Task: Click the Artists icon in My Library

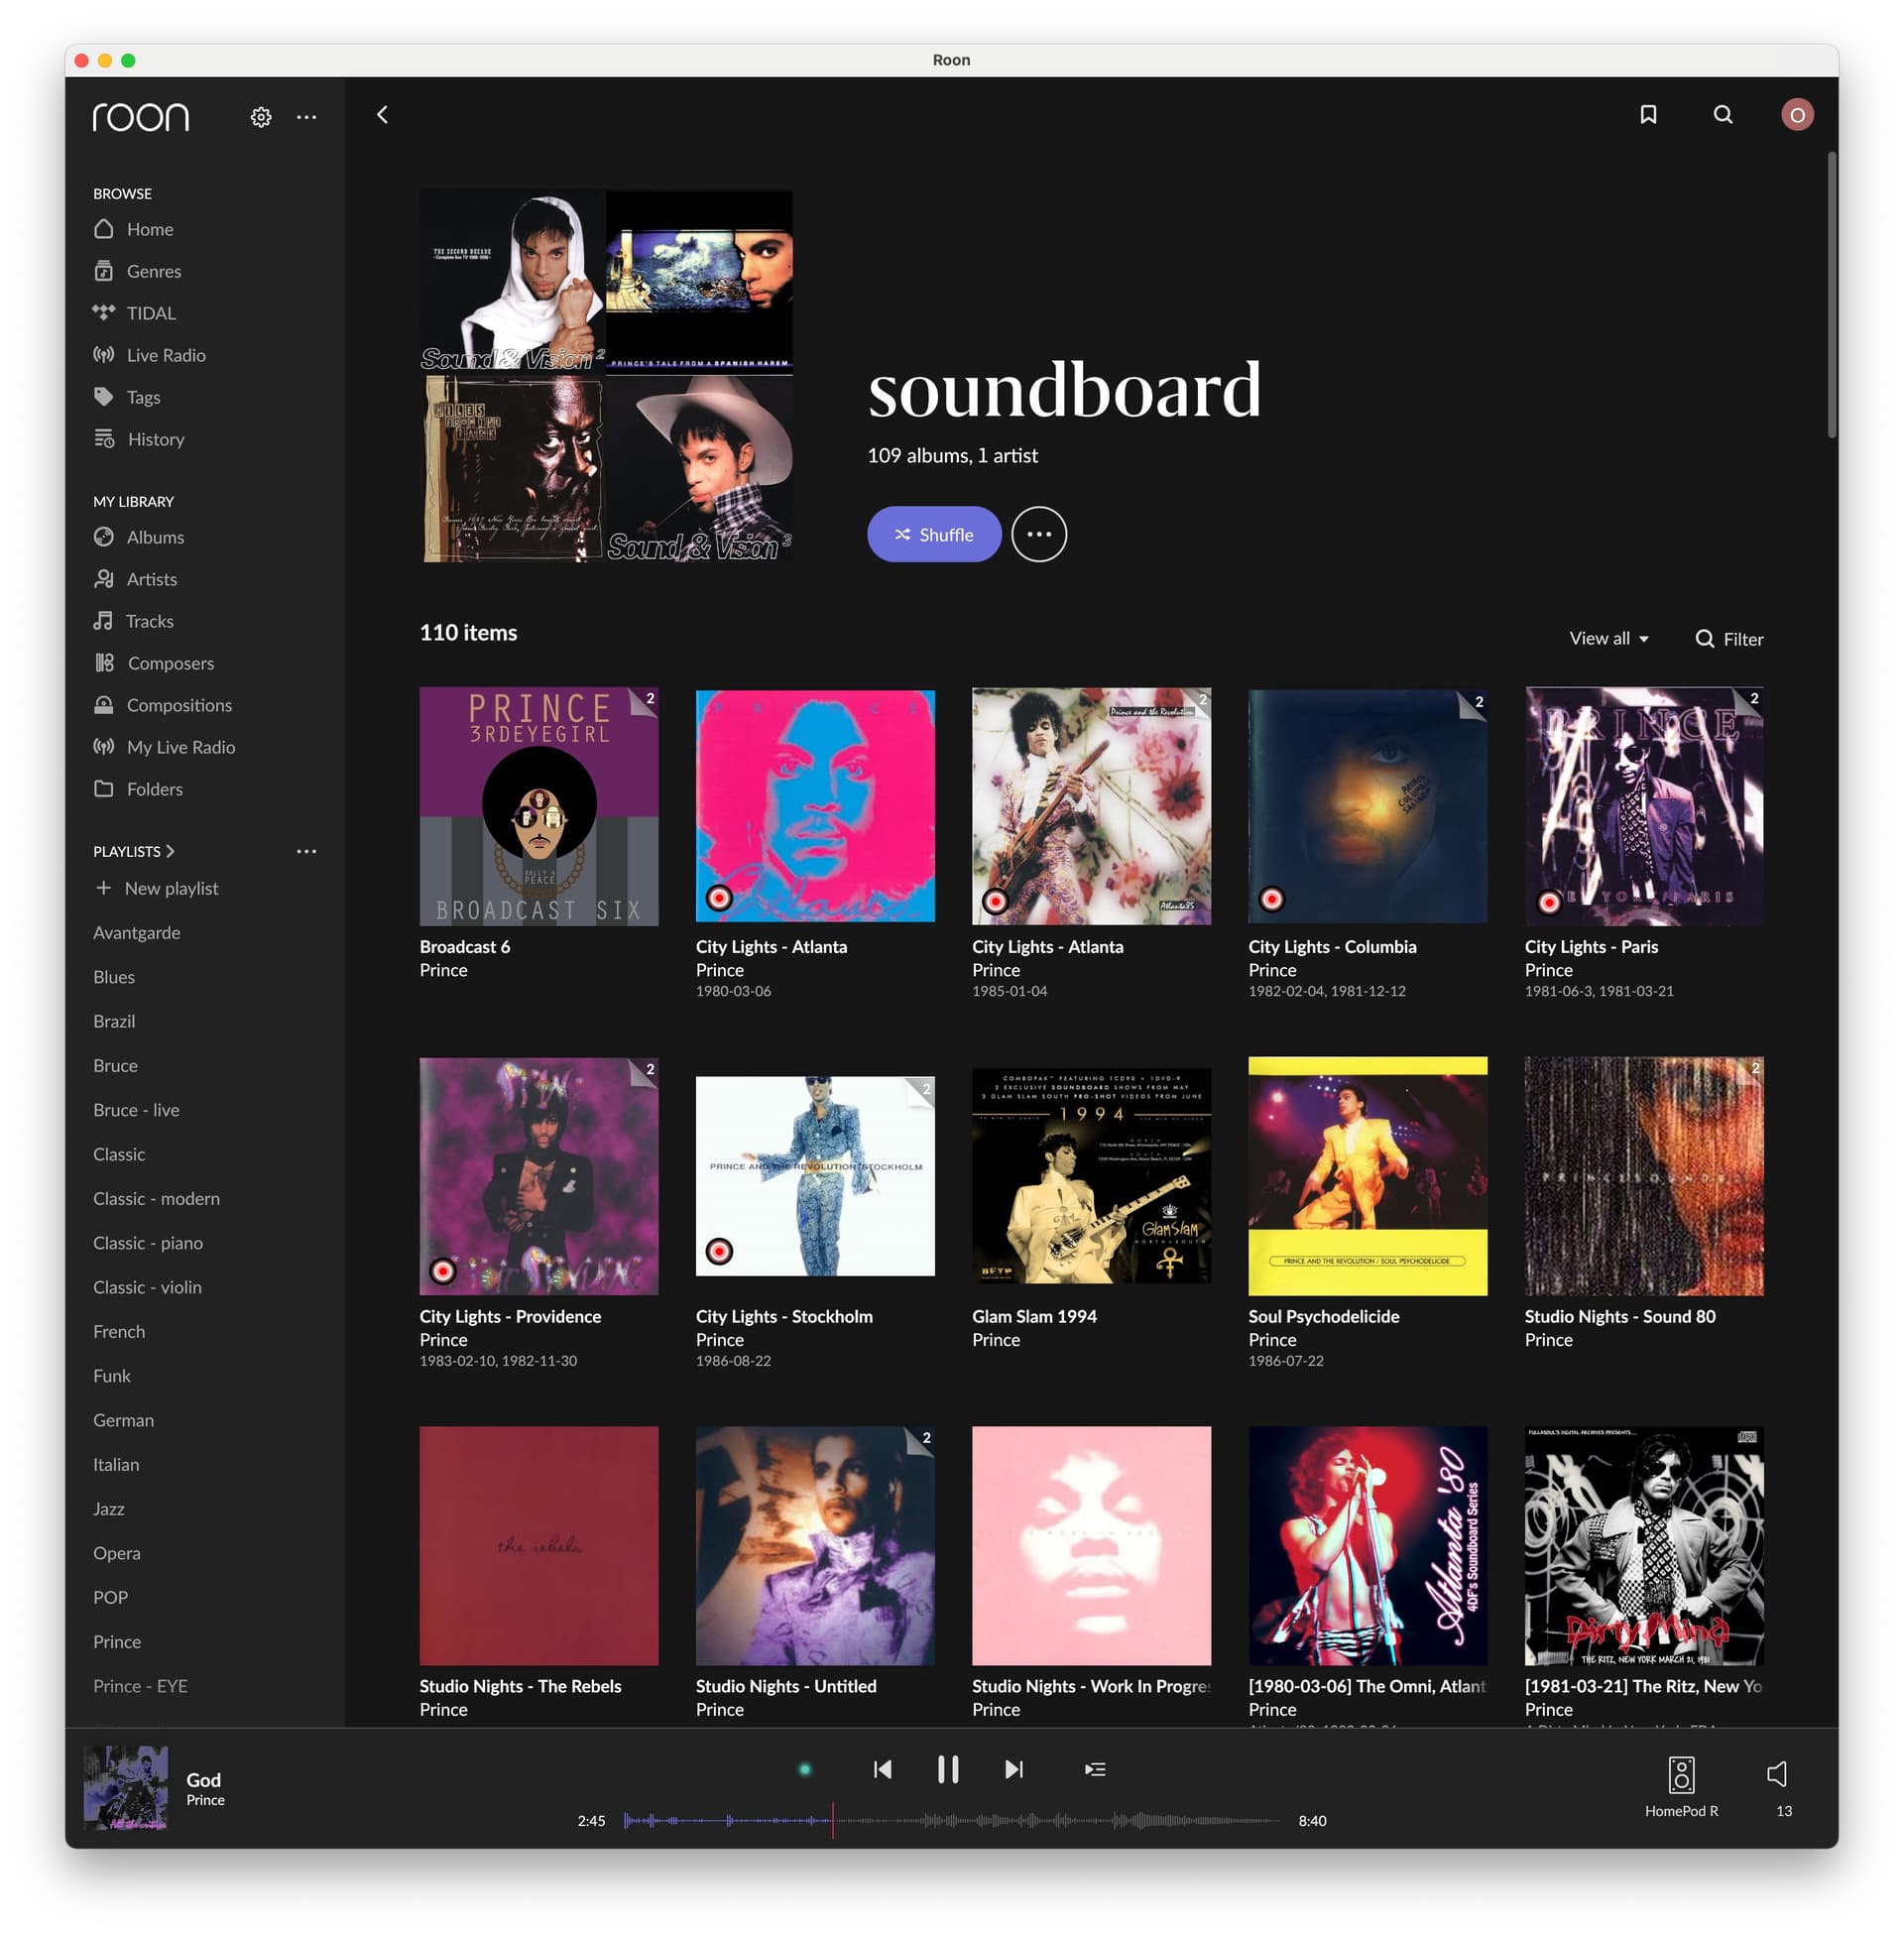Action: point(104,579)
